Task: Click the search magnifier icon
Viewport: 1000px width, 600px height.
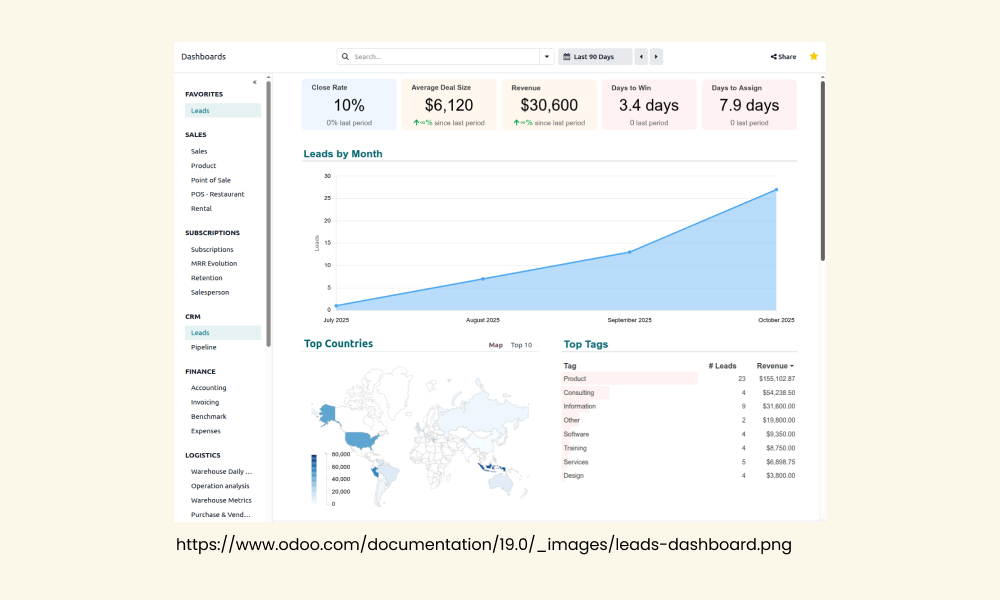Action: pos(345,57)
